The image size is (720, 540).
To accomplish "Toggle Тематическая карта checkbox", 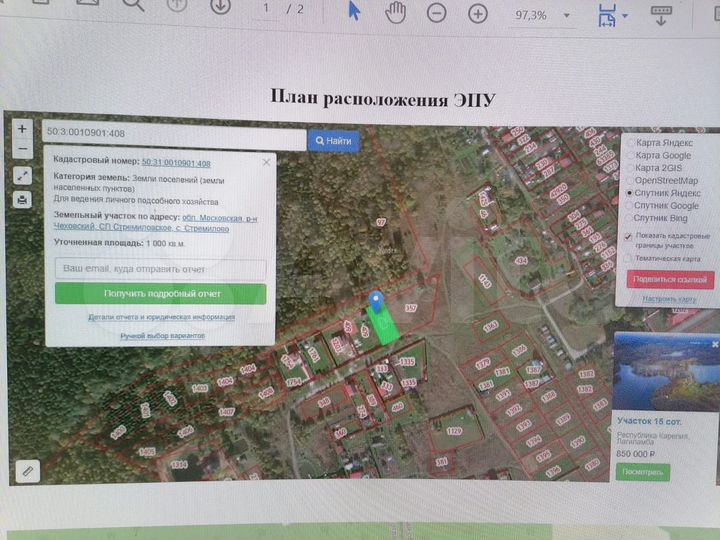I will pos(628,259).
